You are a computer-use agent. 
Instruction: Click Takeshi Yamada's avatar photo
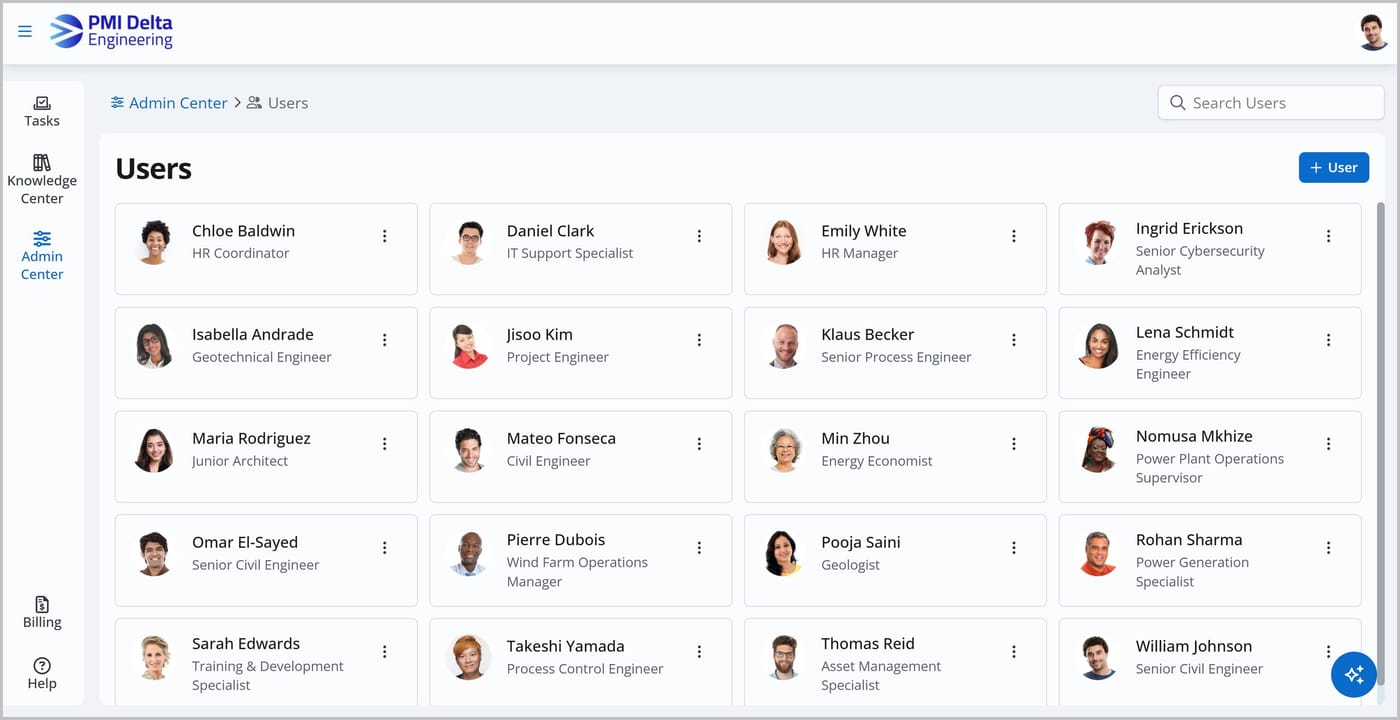[x=469, y=657]
